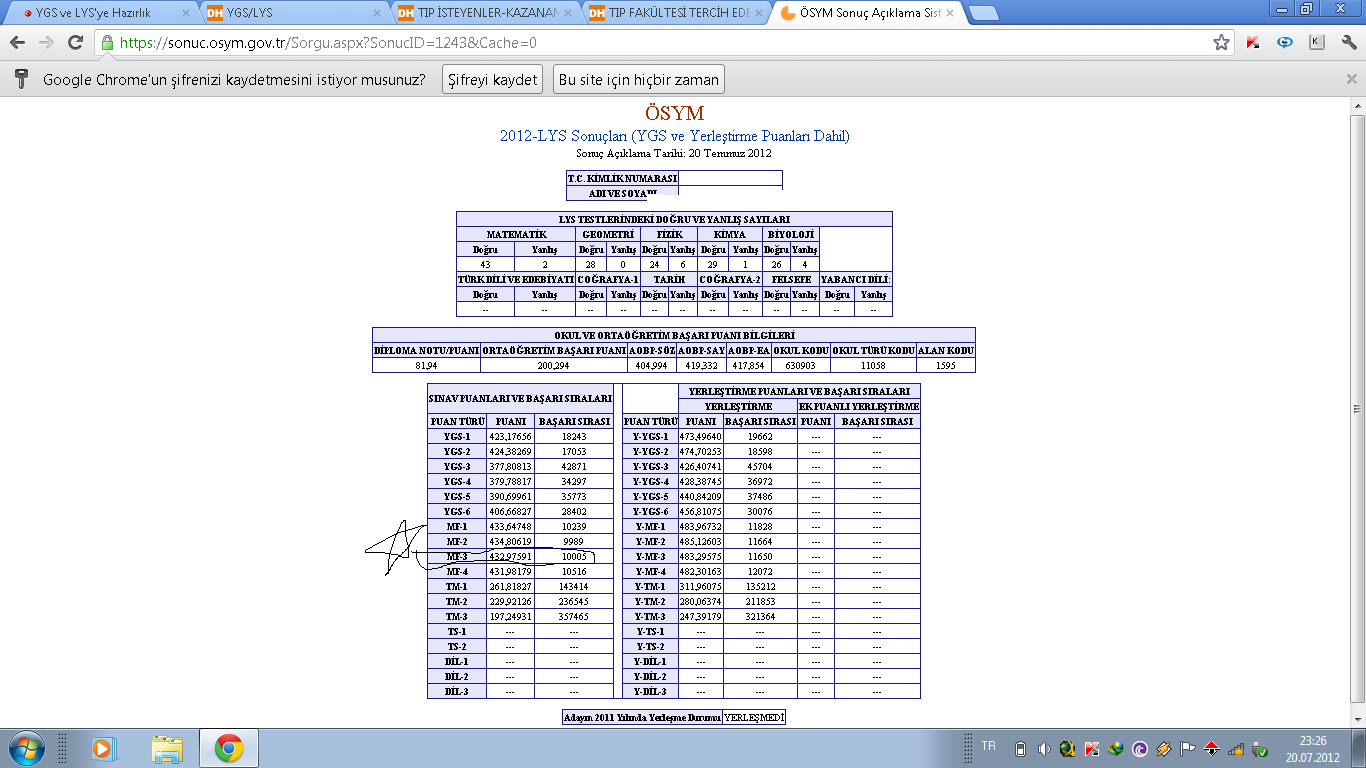Open the blue speech-bubble extension icon
The height and width of the screenshot is (768, 1366).
point(1285,43)
